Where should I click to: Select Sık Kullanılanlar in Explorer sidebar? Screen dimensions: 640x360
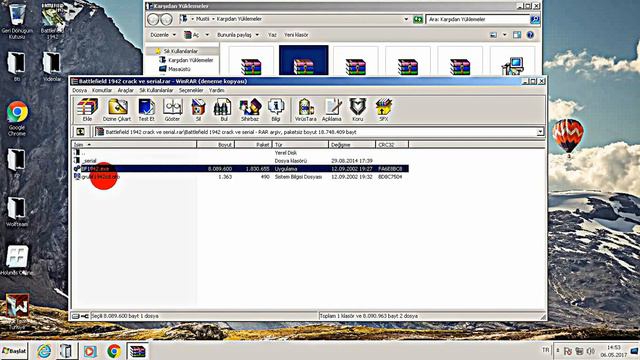click(181, 51)
